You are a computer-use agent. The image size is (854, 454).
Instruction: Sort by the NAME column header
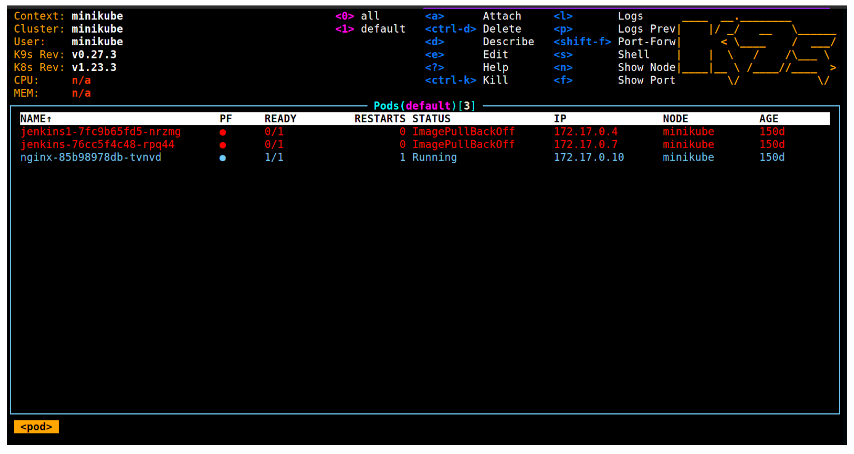pyautogui.click(x=36, y=119)
